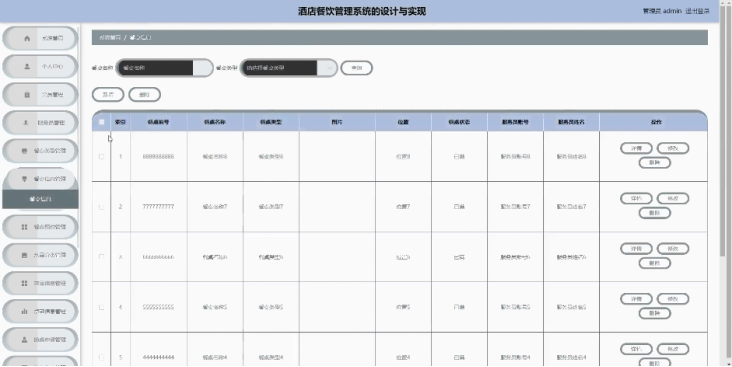Toggle the select-all checkbox in the table header
Screen dimensions: 732x367
tap(102, 122)
